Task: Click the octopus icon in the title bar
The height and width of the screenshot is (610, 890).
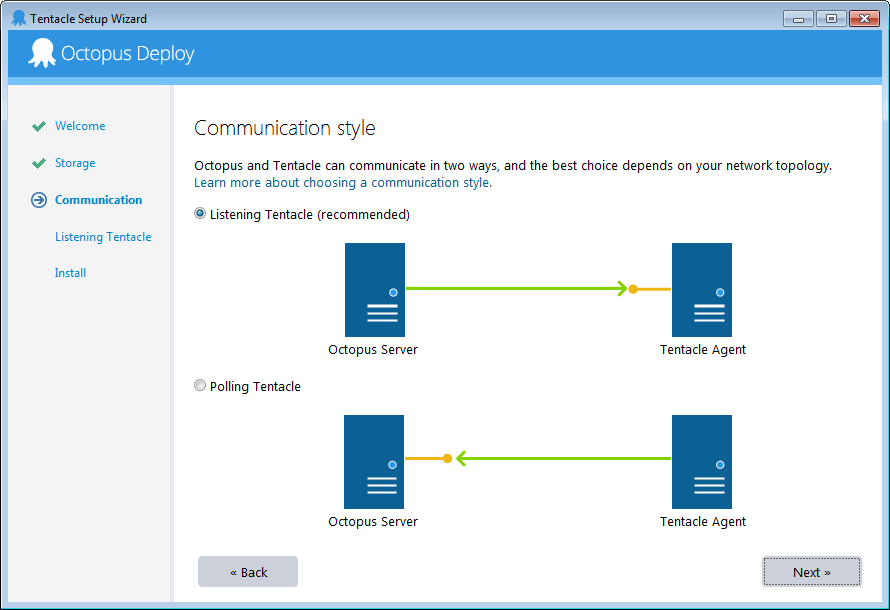Action: click(x=18, y=17)
